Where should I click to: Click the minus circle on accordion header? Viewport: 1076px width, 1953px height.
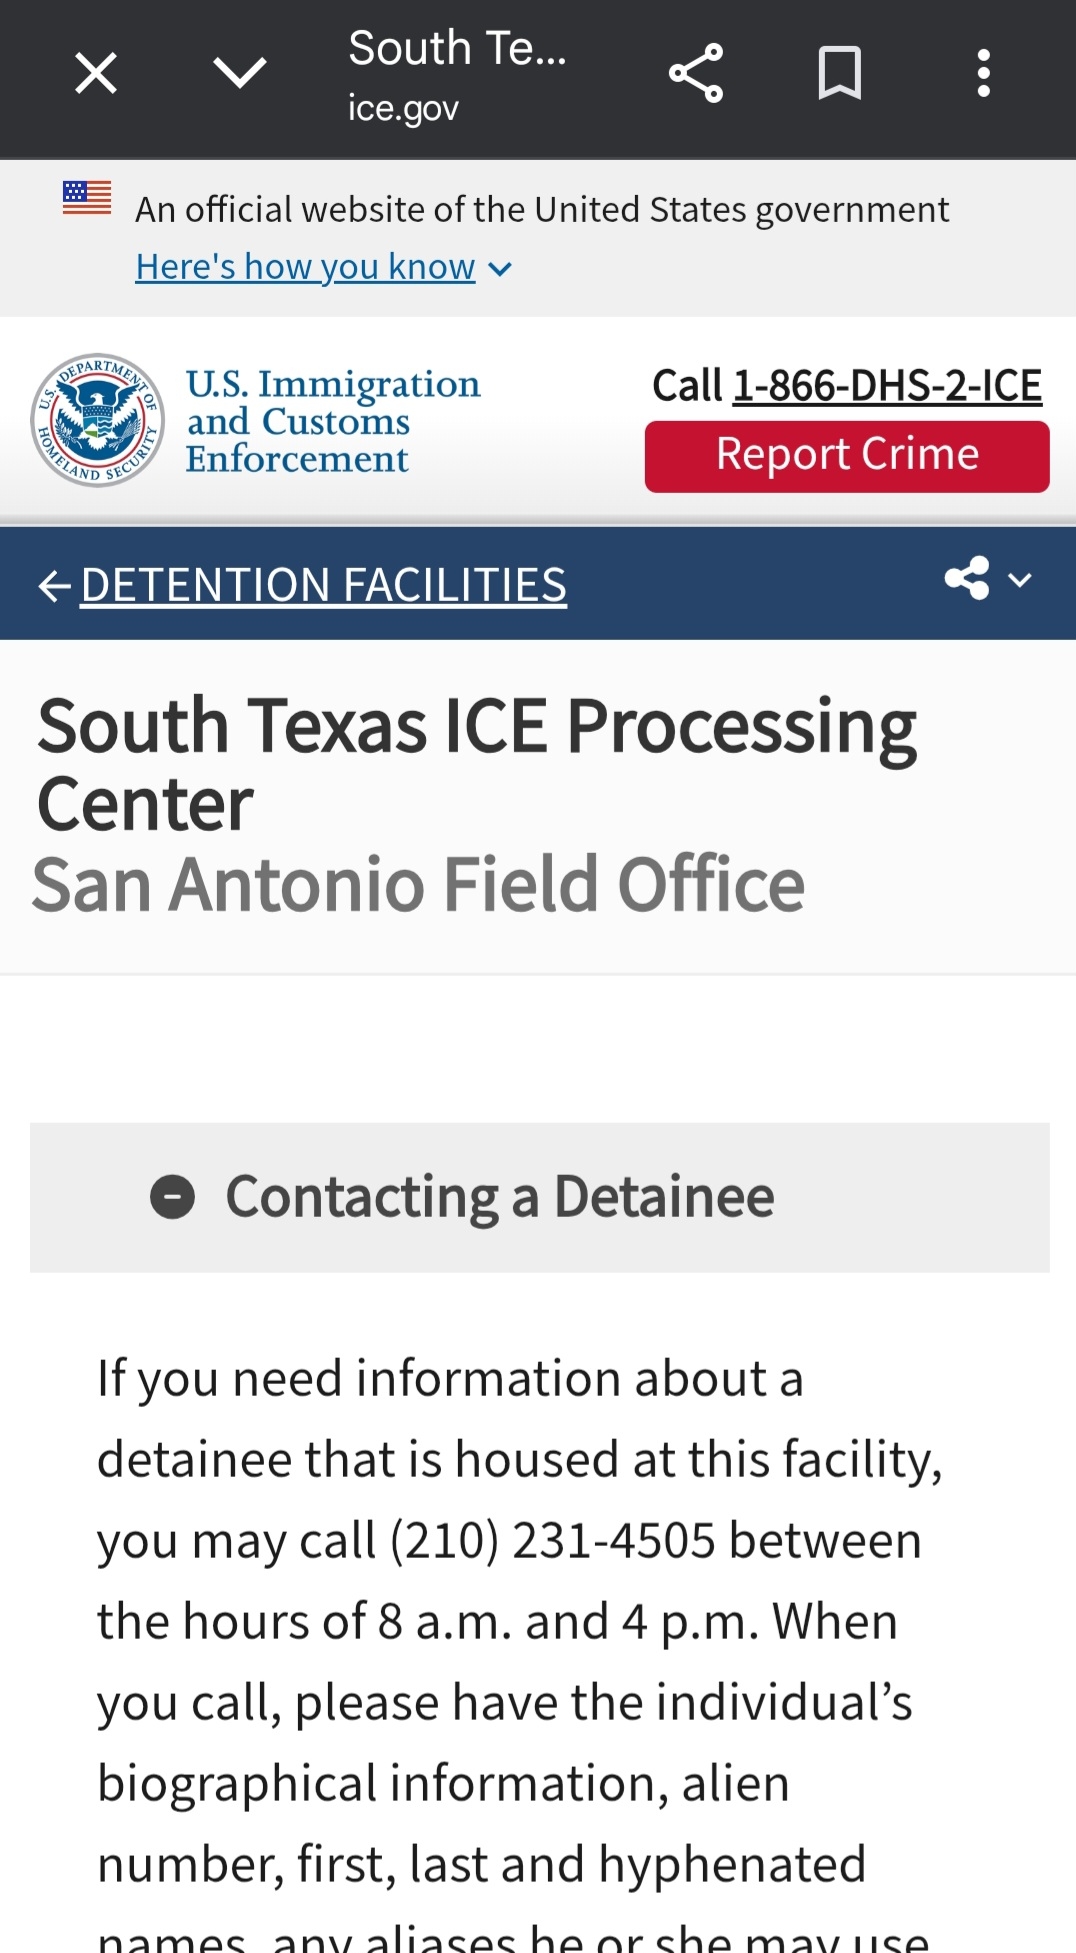click(x=172, y=1197)
